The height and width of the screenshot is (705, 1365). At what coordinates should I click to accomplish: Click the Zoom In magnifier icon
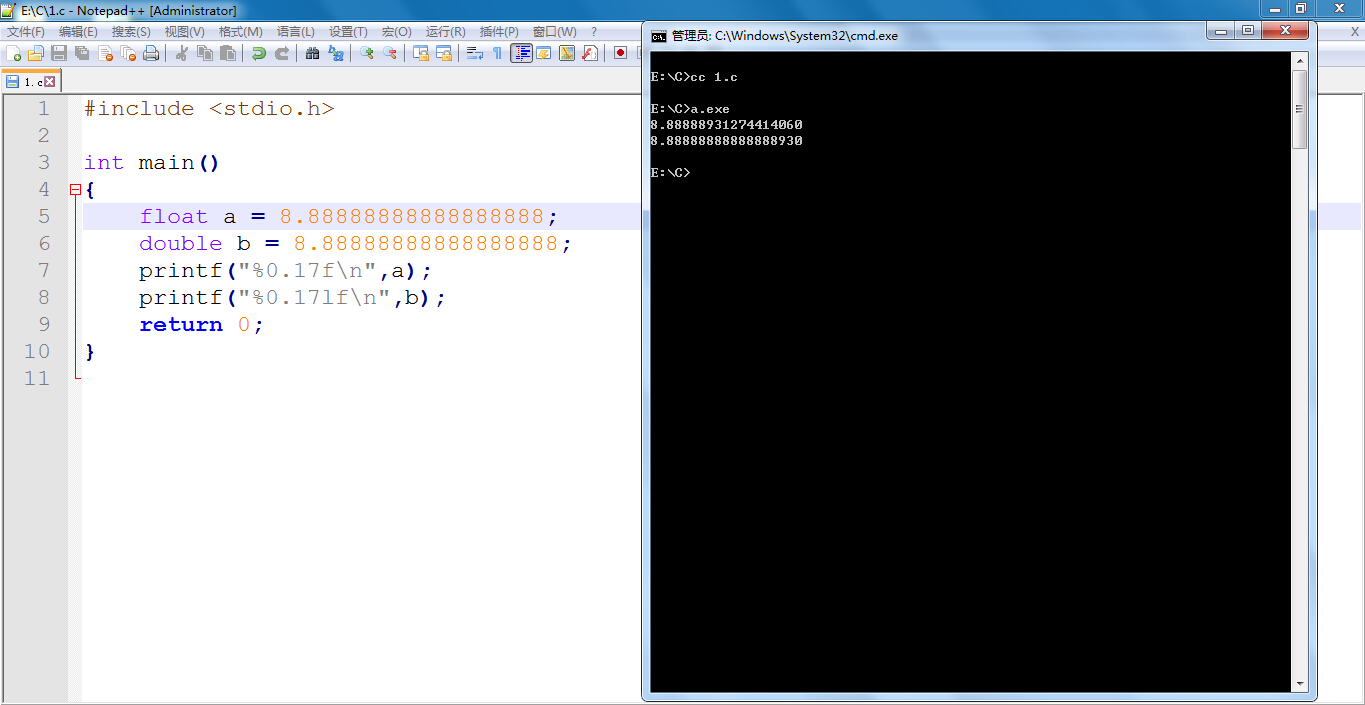pos(366,53)
